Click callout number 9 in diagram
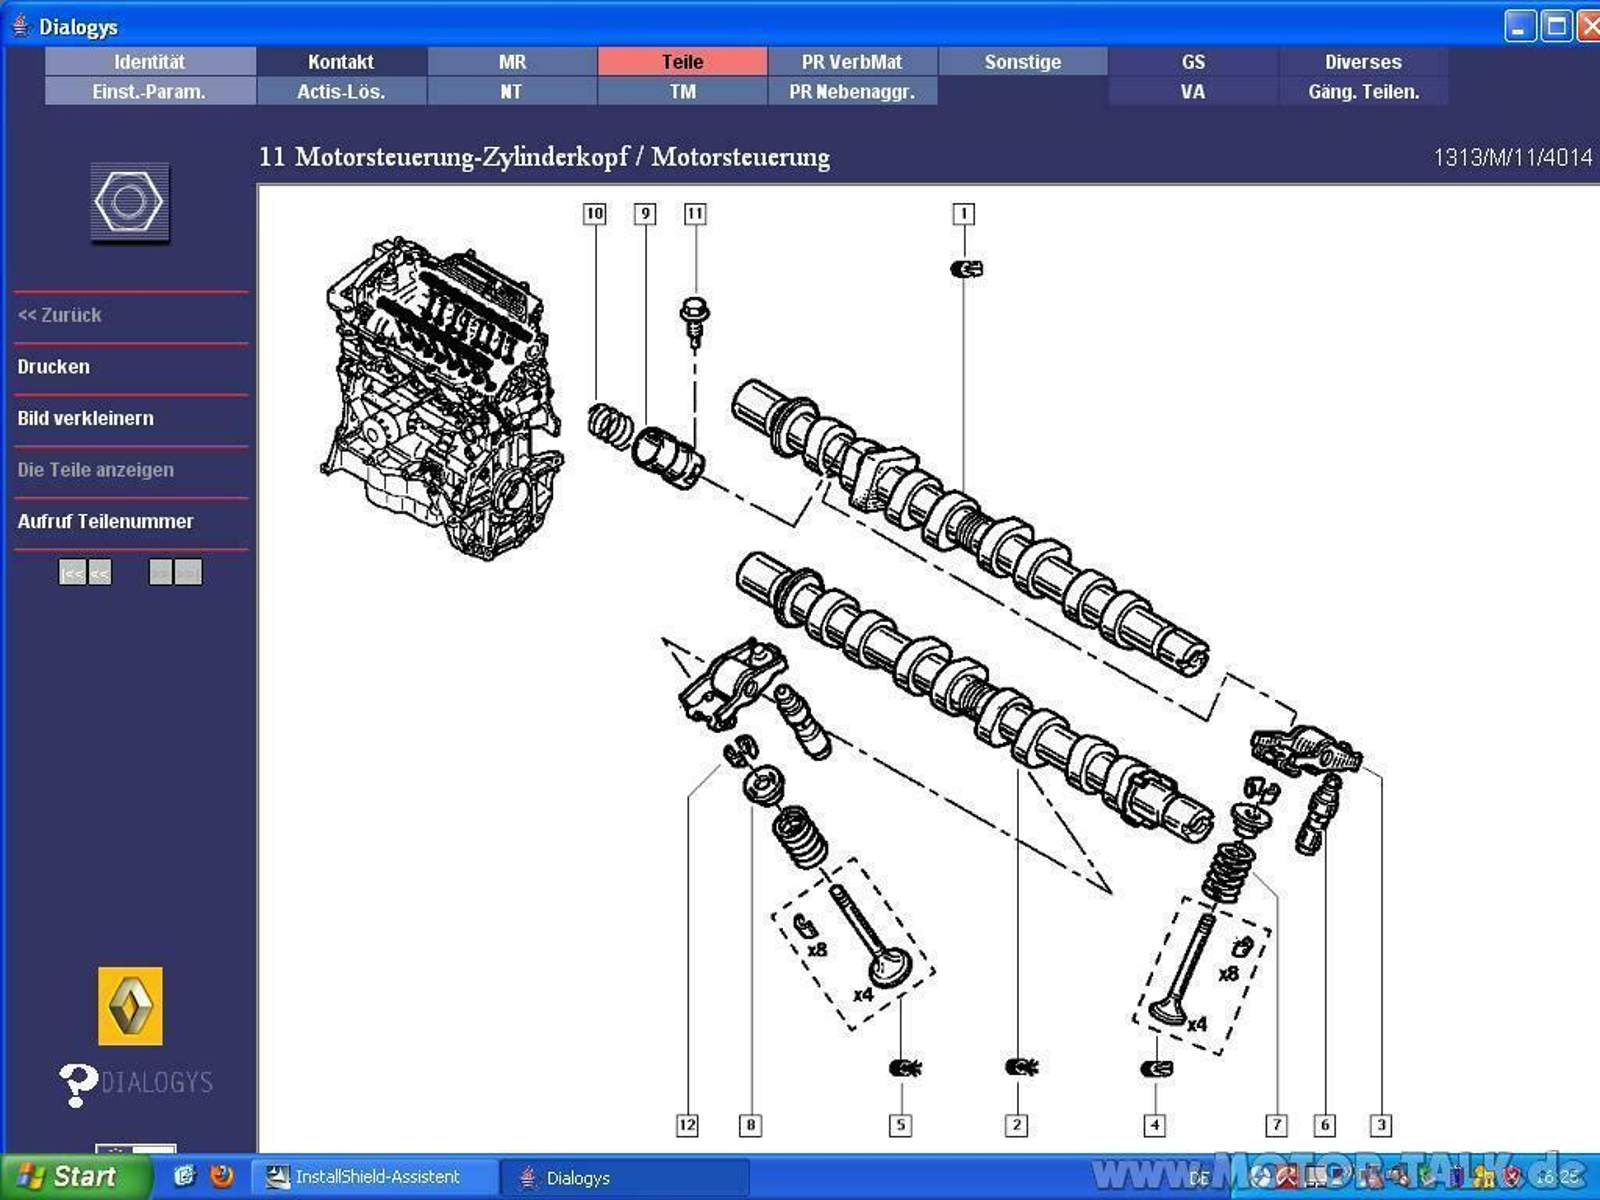Viewport: 1600px width, 1200px height. point(645,213)
